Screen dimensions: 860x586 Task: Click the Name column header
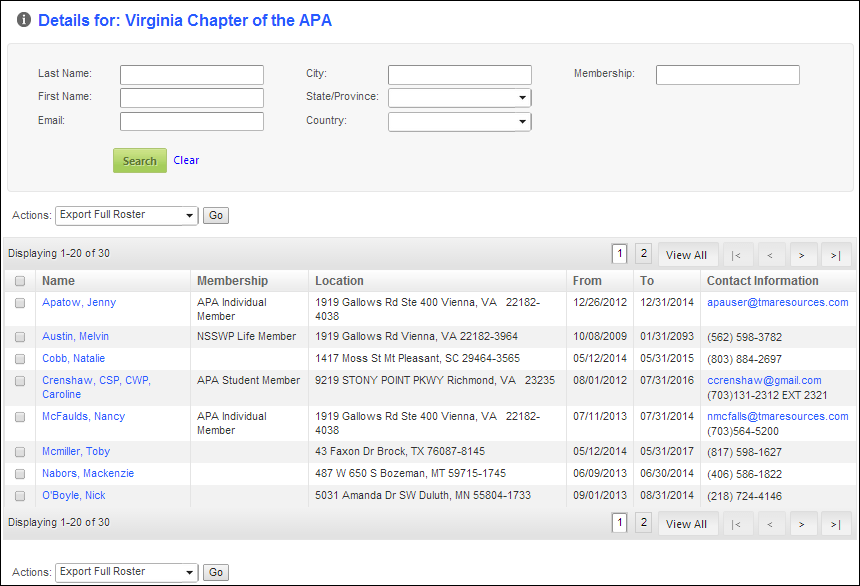pos(58,280)
